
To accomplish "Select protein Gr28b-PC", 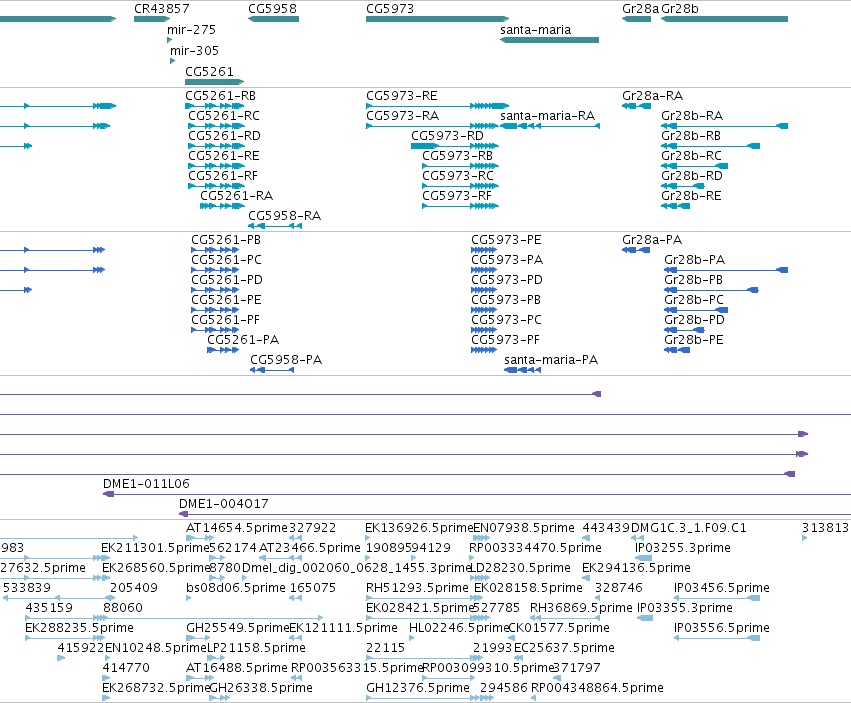I will 696,310.
